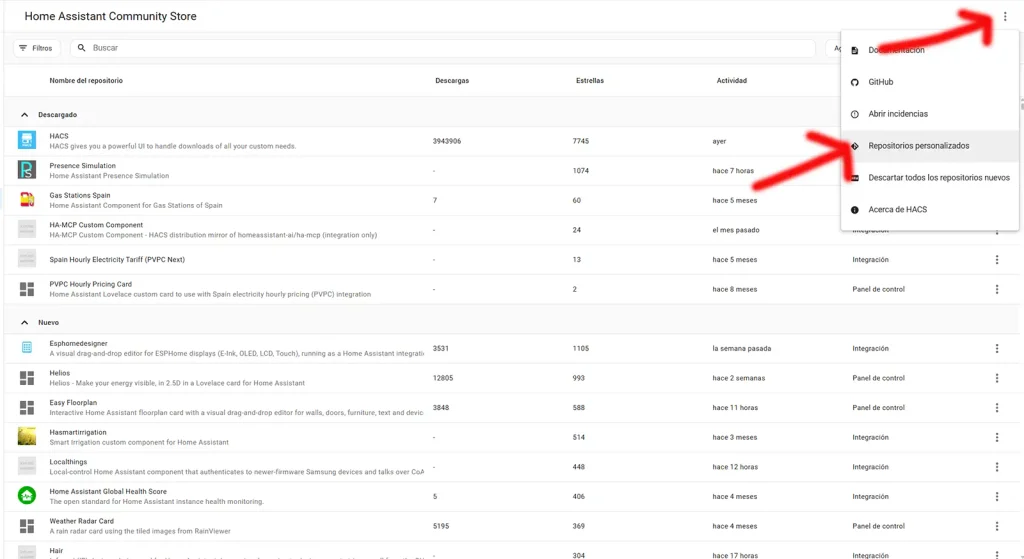
Task: Click the Home Assistant Global Health Score icon
Action: (27, 496)
